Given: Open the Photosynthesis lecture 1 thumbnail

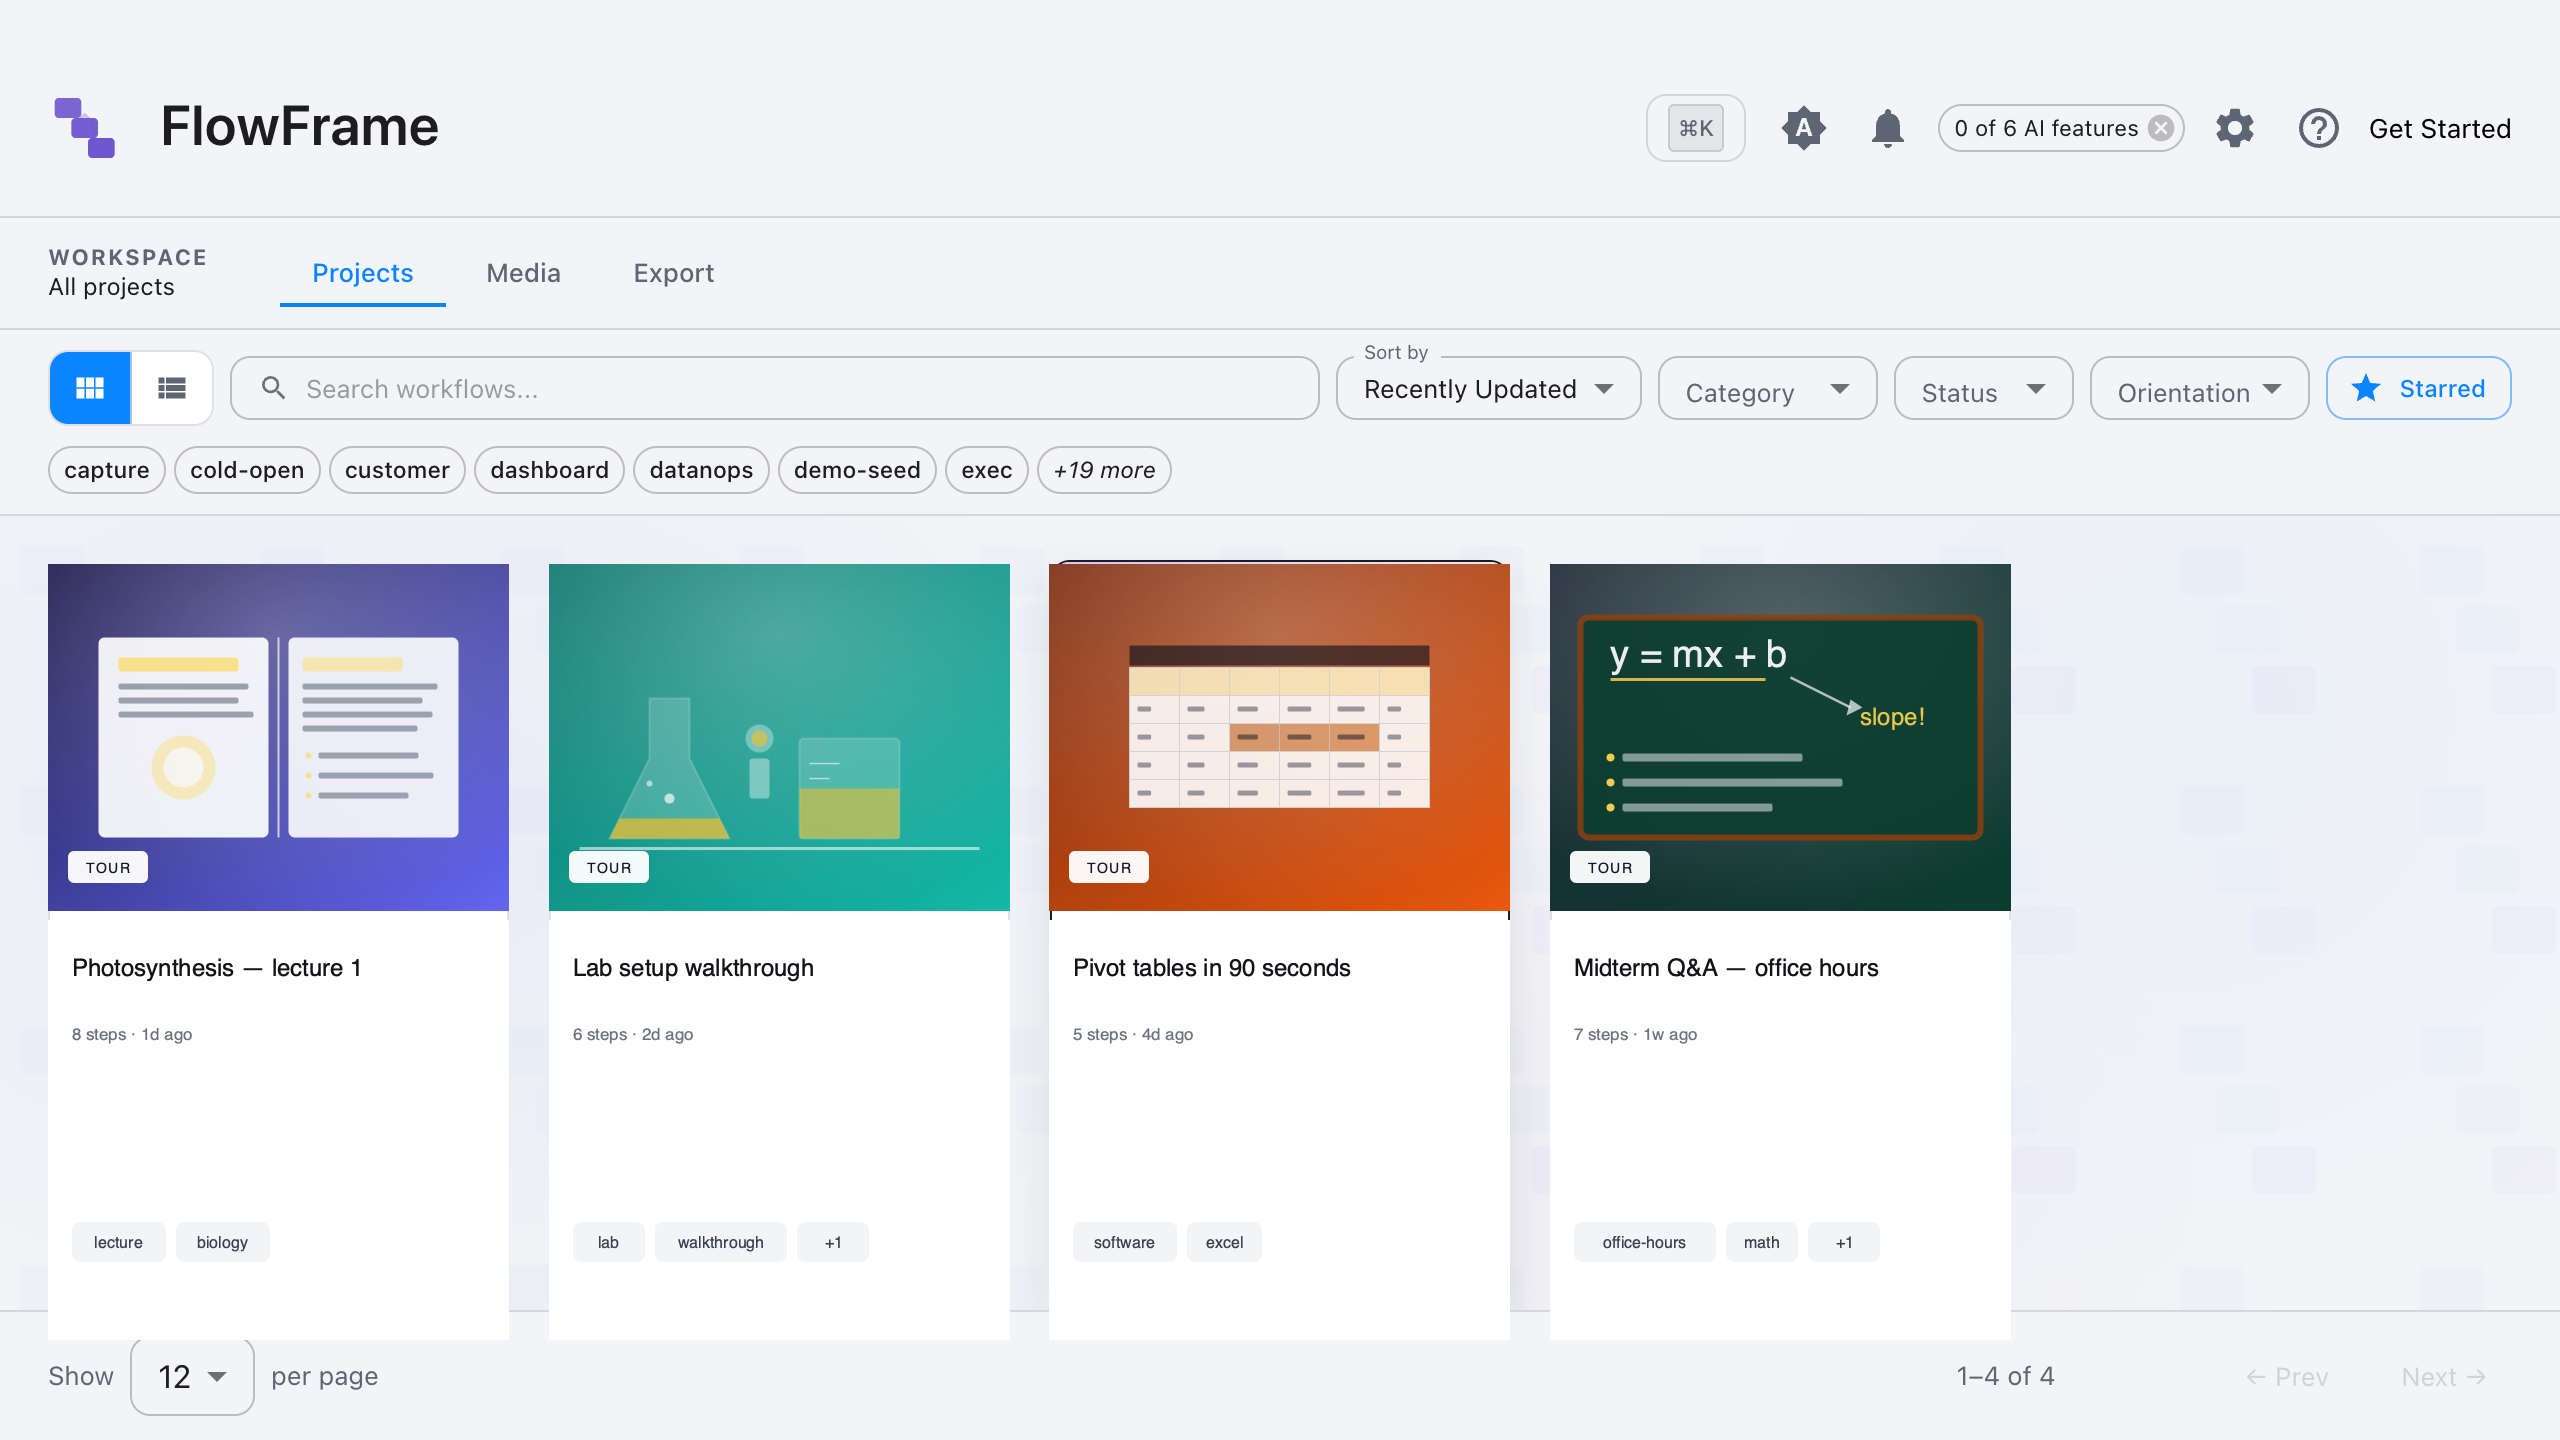Looking at the screenshot, I should 278,737.
